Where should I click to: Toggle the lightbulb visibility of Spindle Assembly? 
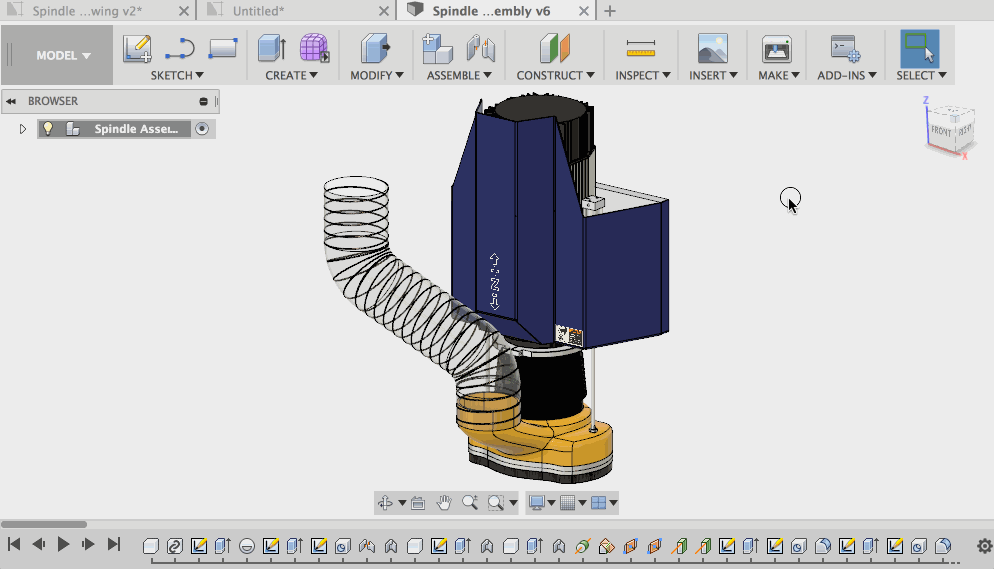[x=47, y=129]
